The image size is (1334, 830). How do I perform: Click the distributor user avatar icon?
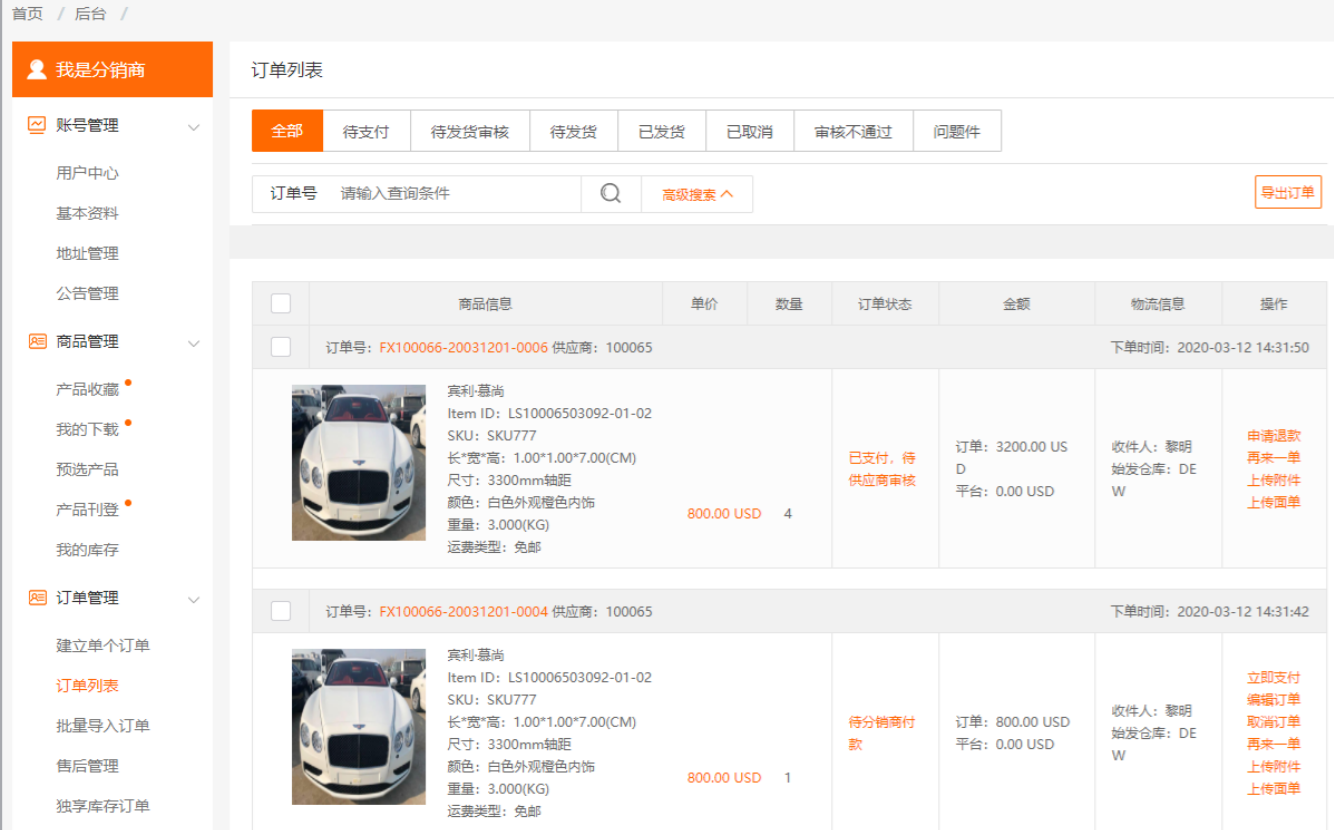coord(37,69)
